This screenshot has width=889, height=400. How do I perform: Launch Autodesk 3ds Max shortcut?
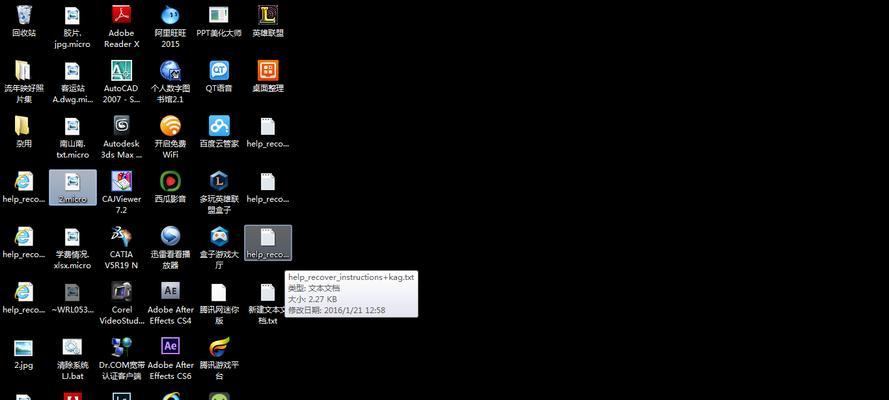pyautogui.click(x=121, y=138)
